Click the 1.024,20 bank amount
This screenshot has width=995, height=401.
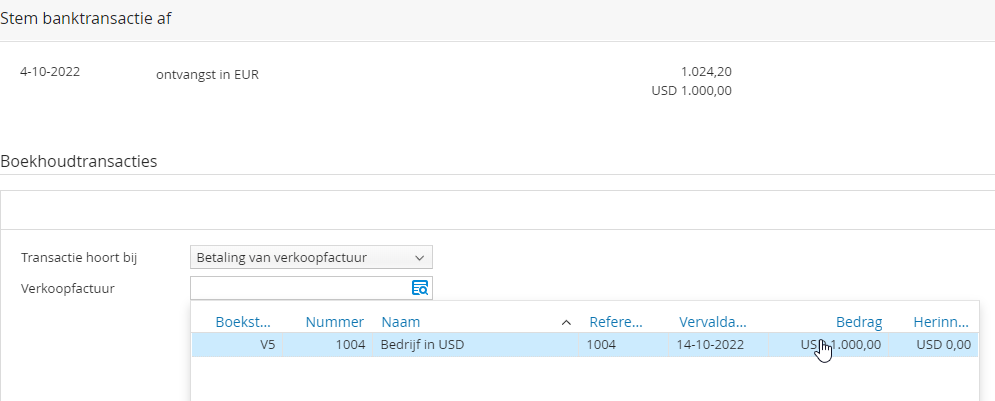(x=706, y=72)
